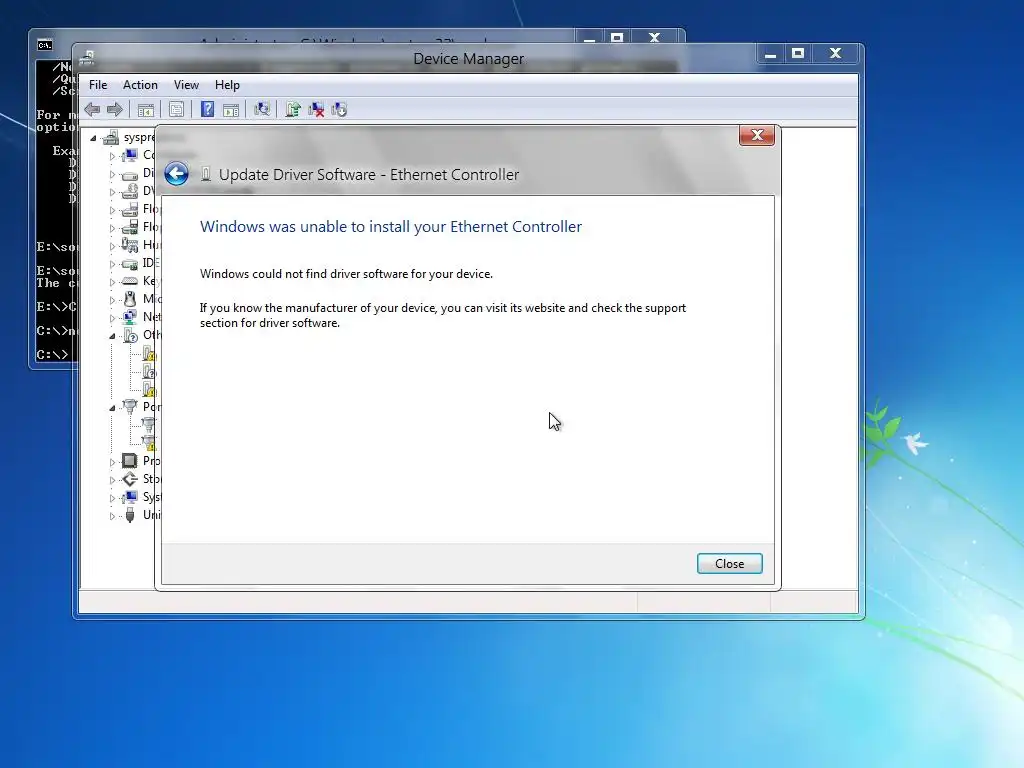Open the Action menu
This screenshot has height=768, width=1024.
(x=140, y=85)
